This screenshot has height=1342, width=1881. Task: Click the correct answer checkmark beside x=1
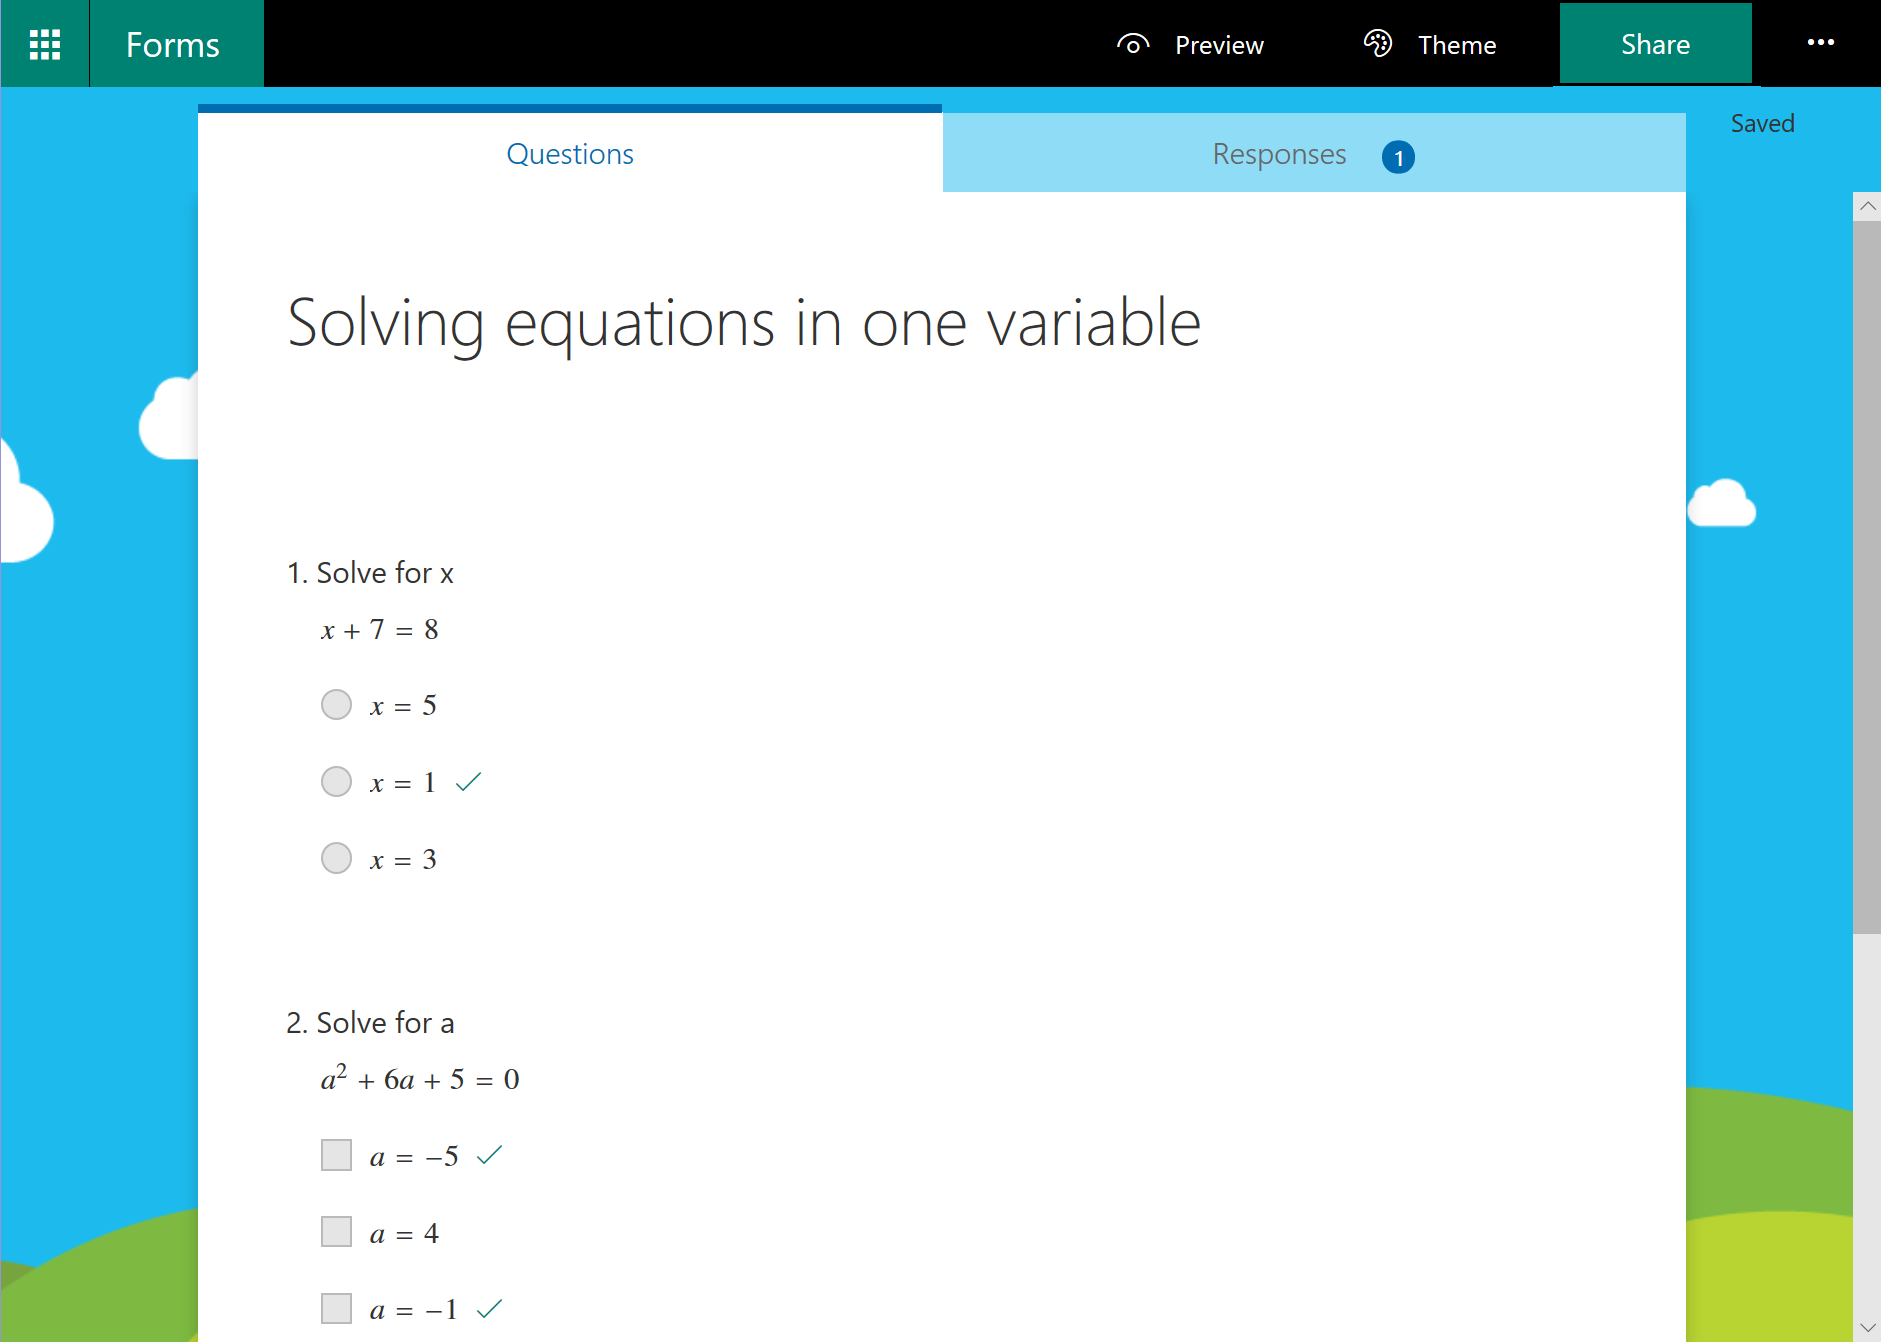point(468,781)
